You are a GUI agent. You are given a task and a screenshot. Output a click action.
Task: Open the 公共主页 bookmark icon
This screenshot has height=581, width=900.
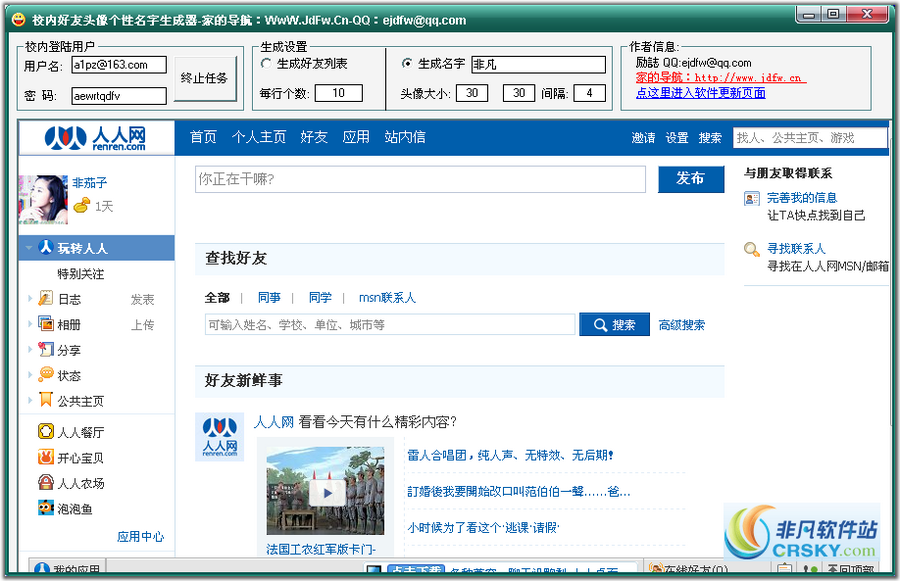tap(46, 400)
